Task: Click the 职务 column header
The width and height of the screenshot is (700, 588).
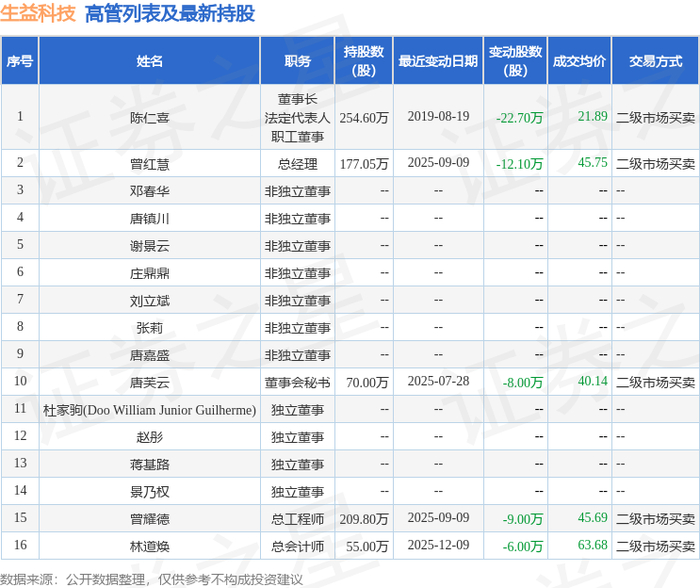Action: click(x=297, y=61)
